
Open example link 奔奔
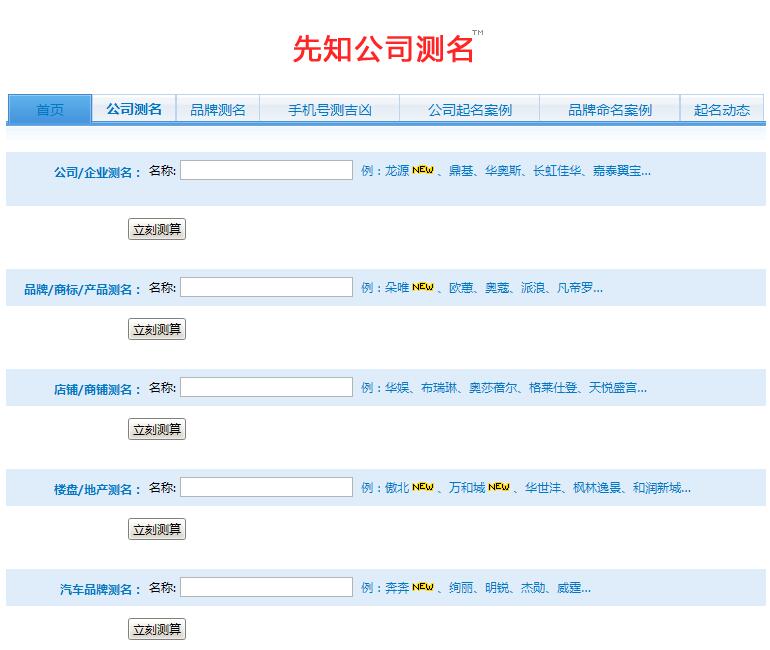pyautogui.click(x=397, y=588)
